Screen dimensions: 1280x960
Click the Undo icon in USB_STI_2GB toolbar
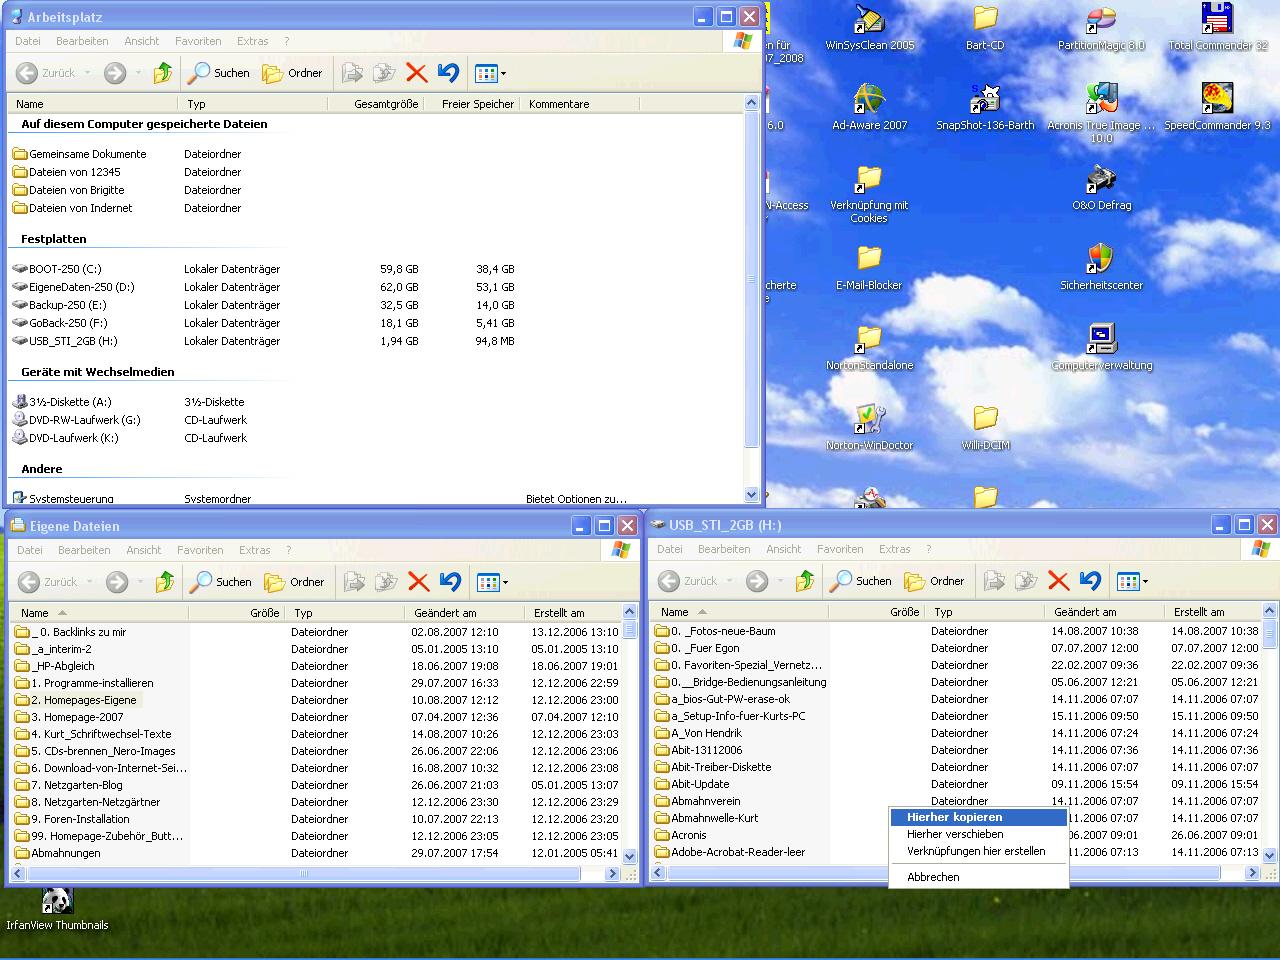[1091, 581]
